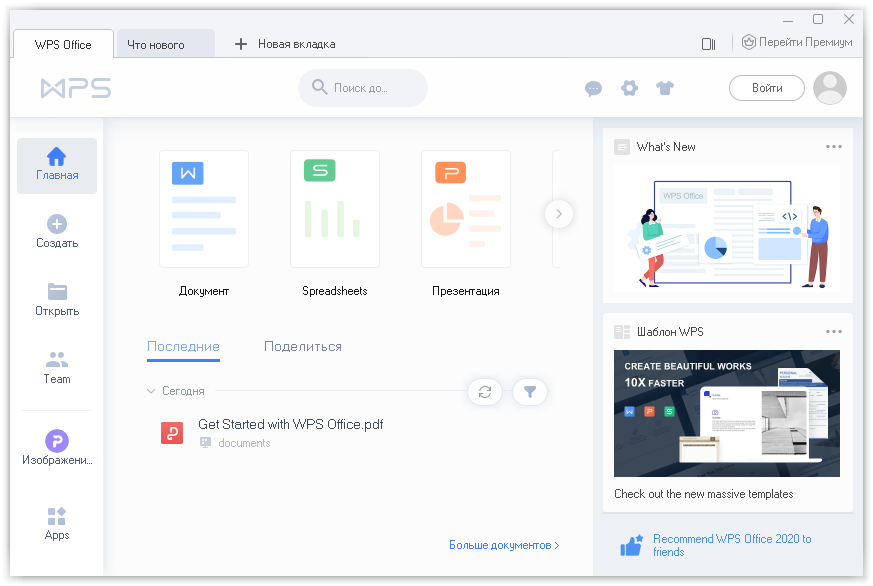Open the feedback message bubble icon
Viewport: 873px width, 586px height.
point(593,88)
